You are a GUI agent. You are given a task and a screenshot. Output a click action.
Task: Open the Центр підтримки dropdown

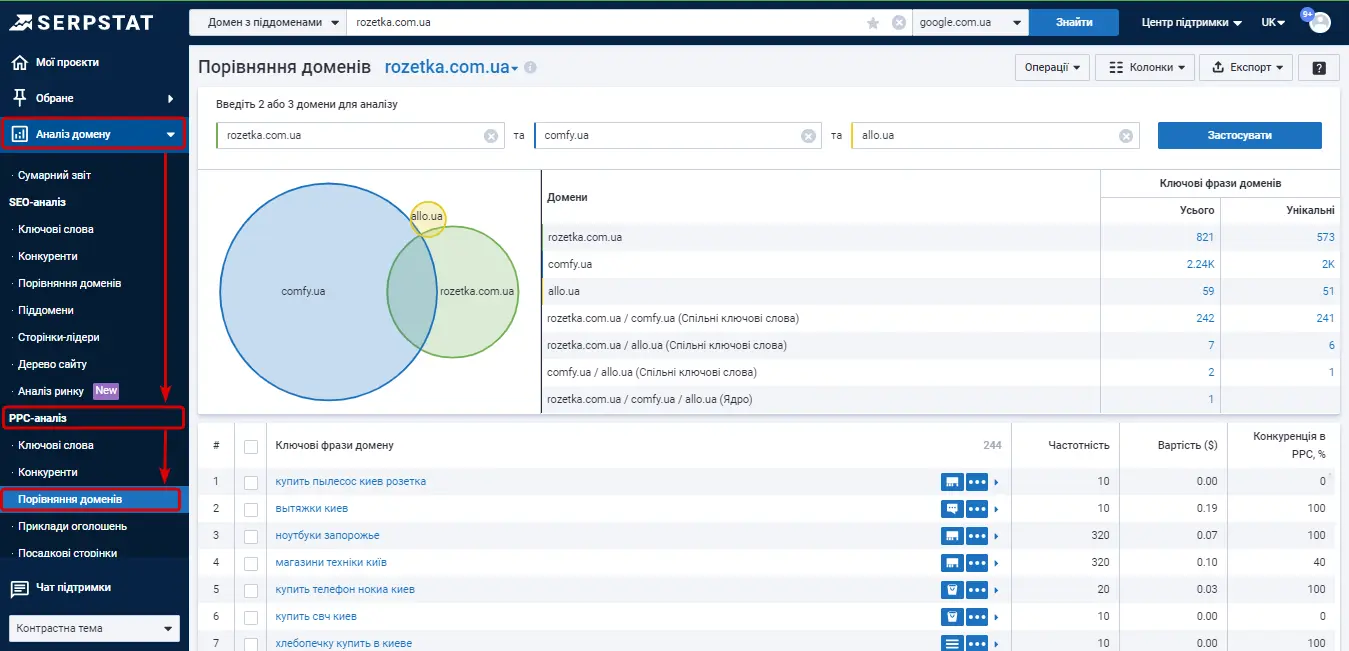(1191, 22)
